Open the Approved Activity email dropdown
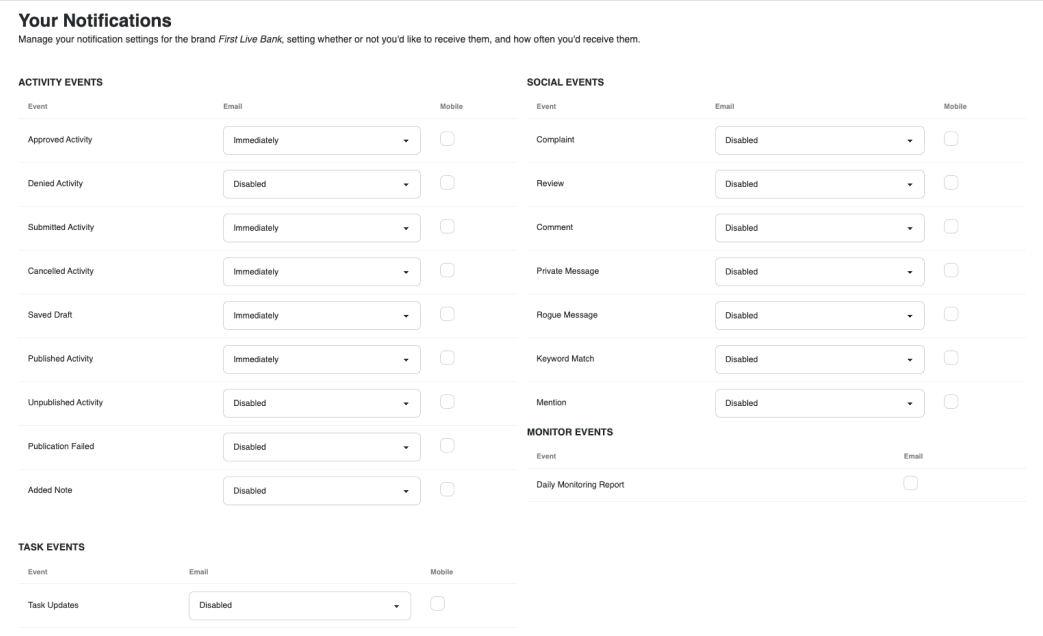 click(321, 141)
